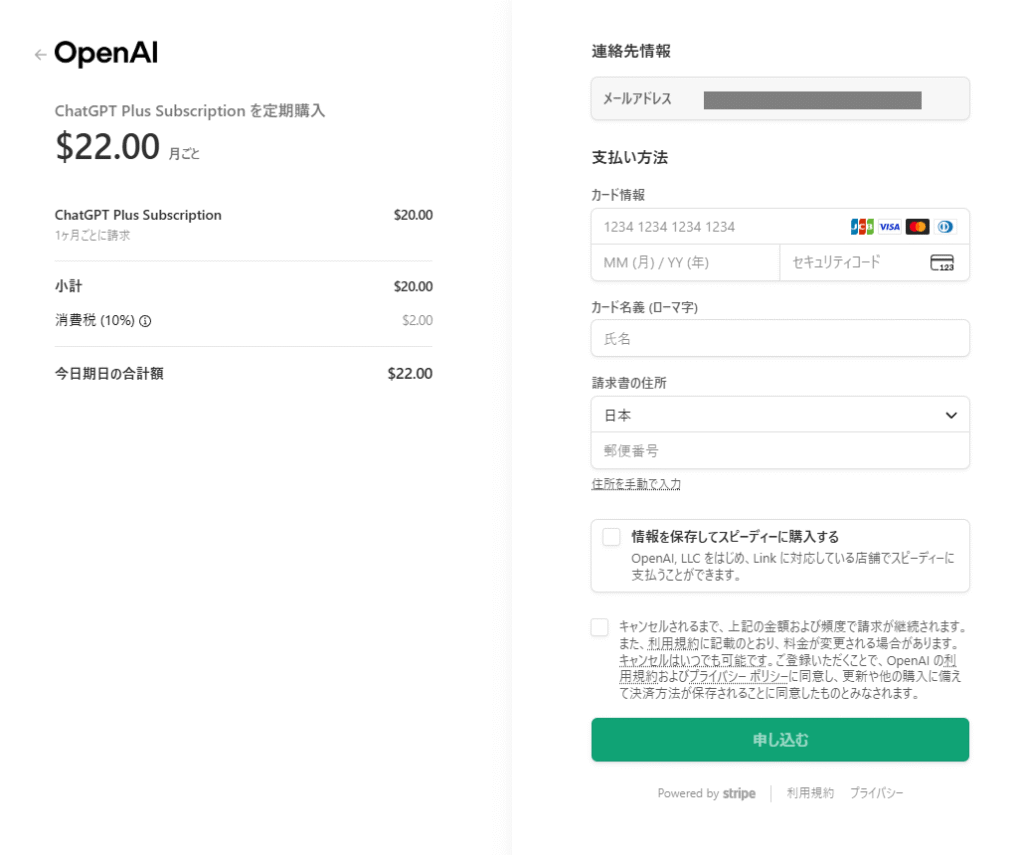Screen dimensions: 1024x855
Task: Click the back arrow beside OpenAI logo
Action: coord(40,55)
